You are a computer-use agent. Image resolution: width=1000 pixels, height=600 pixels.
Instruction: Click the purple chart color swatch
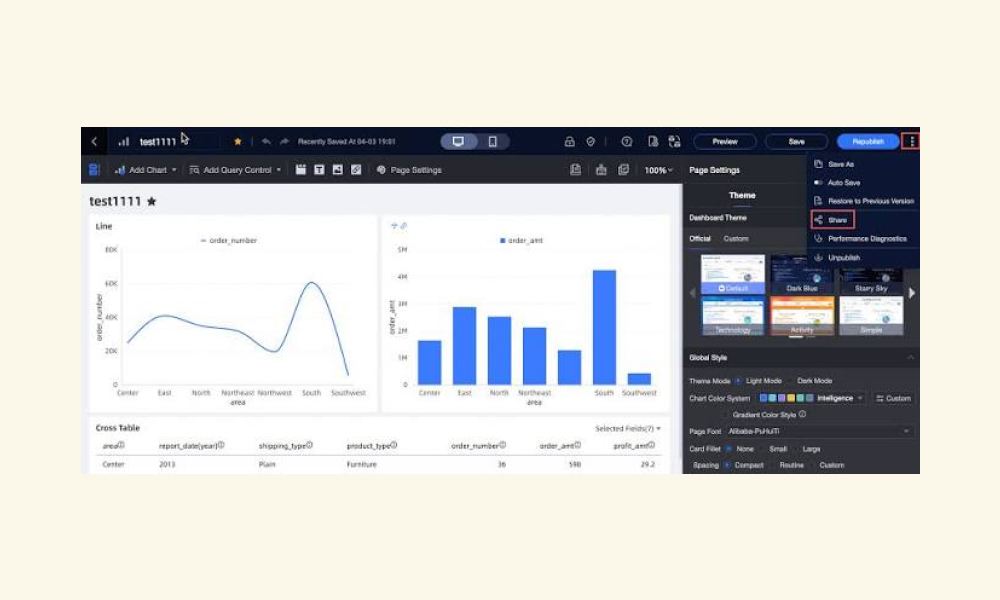(x=781, y=398)
